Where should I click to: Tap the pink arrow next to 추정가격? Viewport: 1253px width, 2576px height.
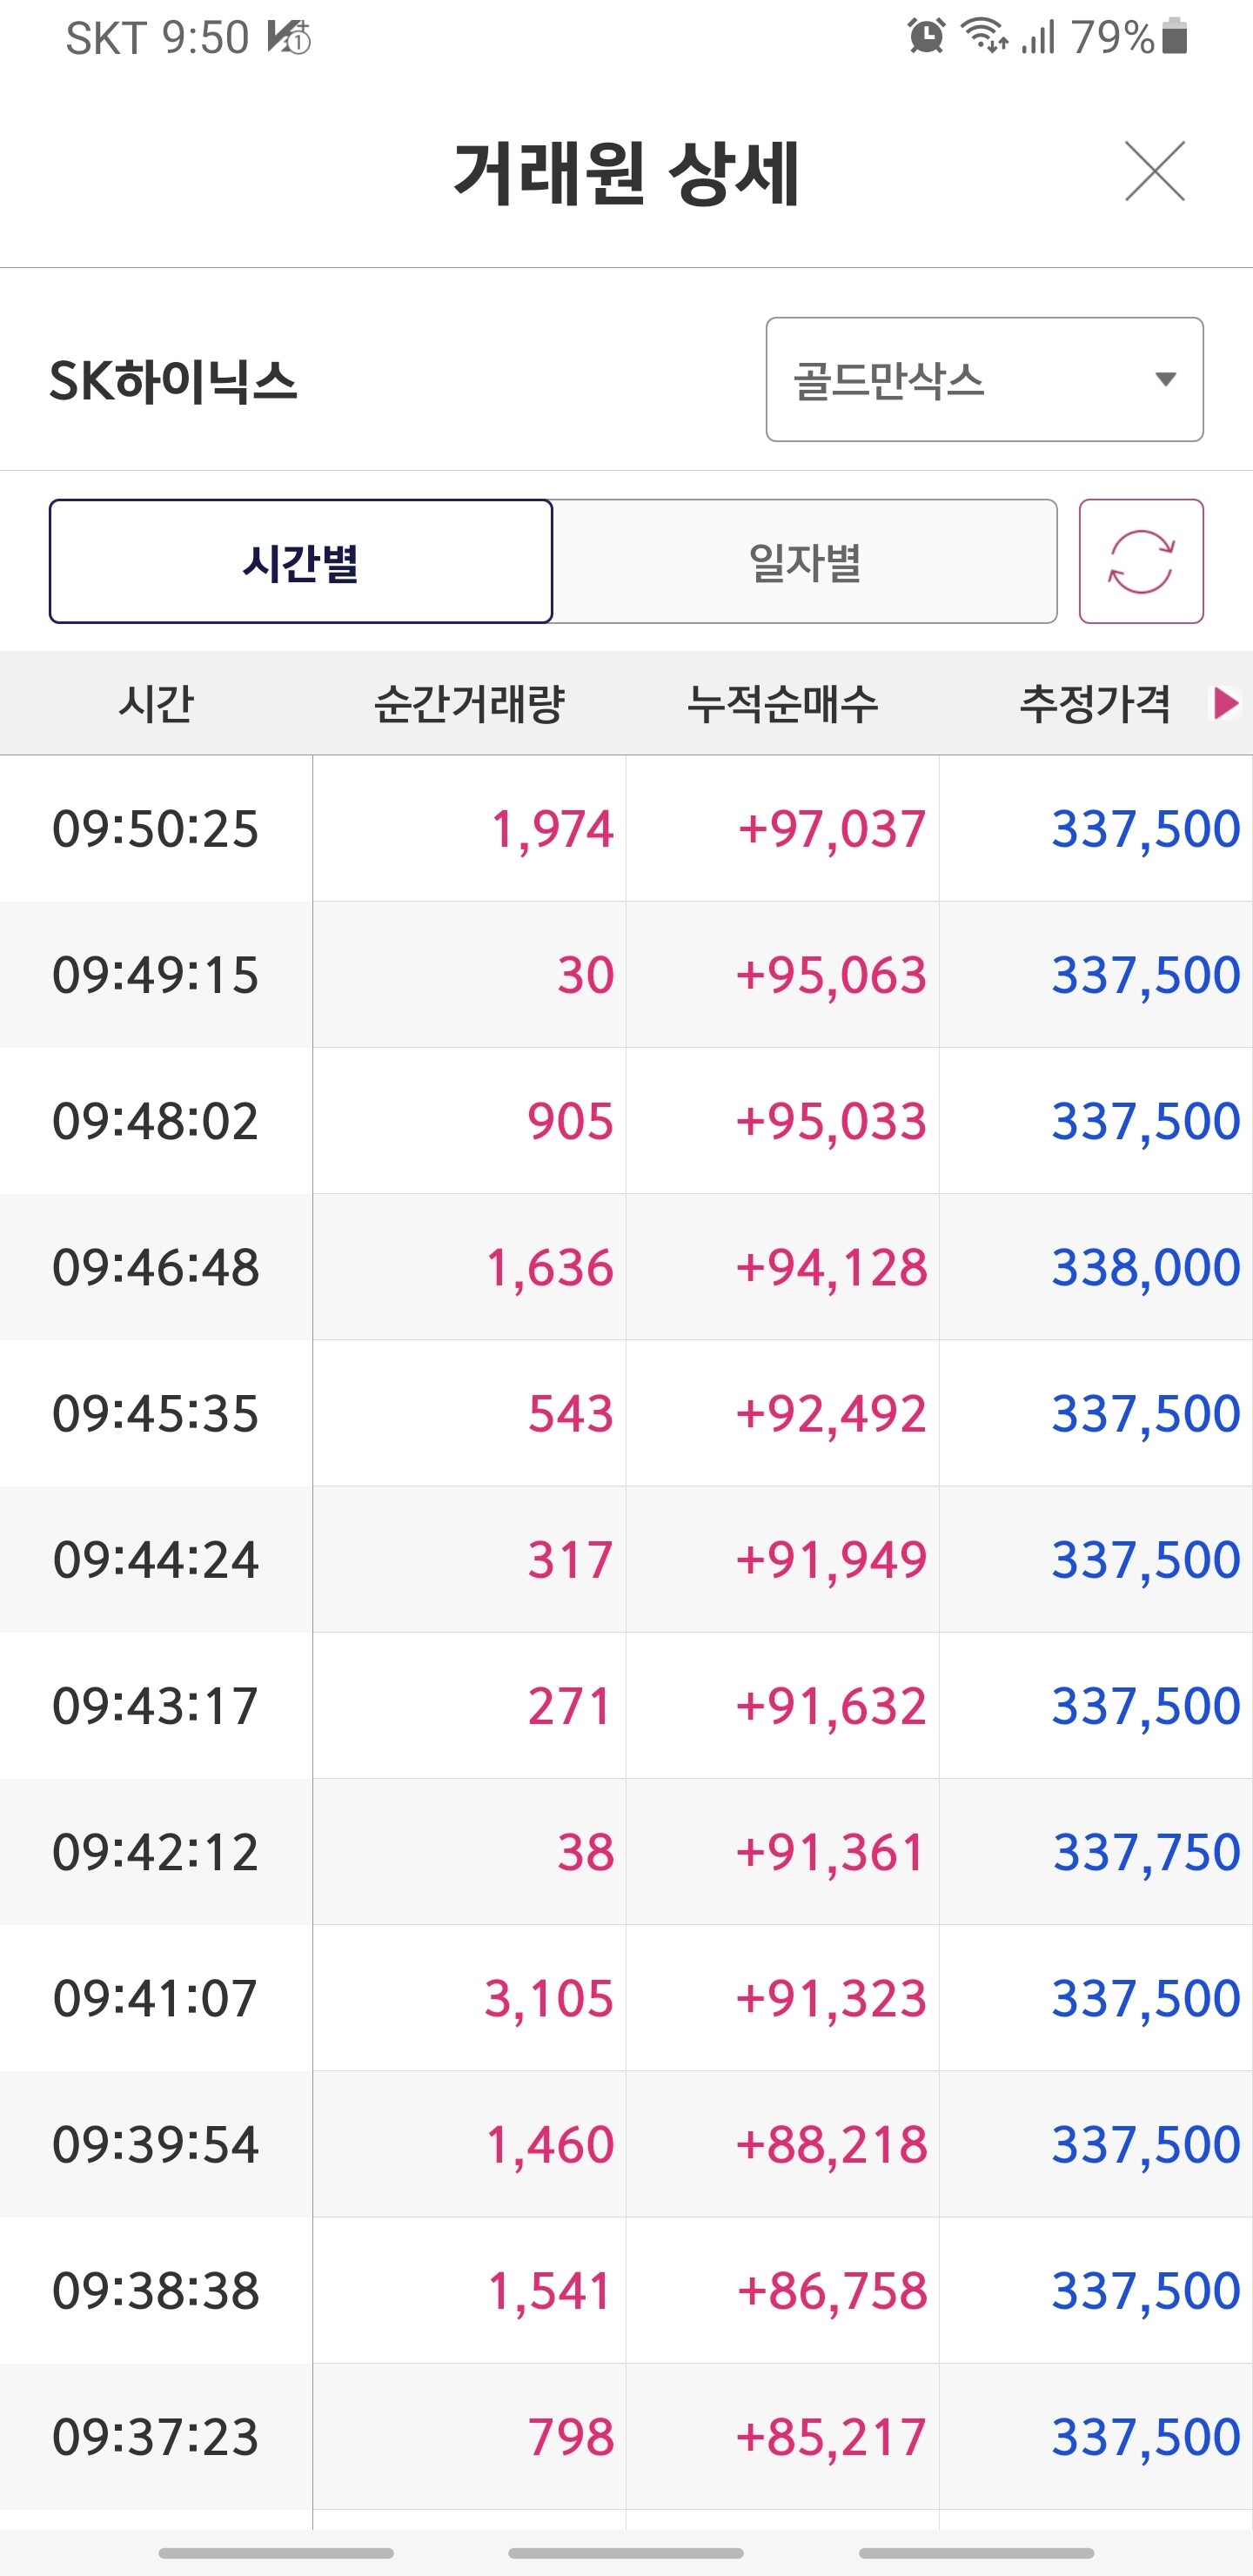click(x=1225, y=703)
